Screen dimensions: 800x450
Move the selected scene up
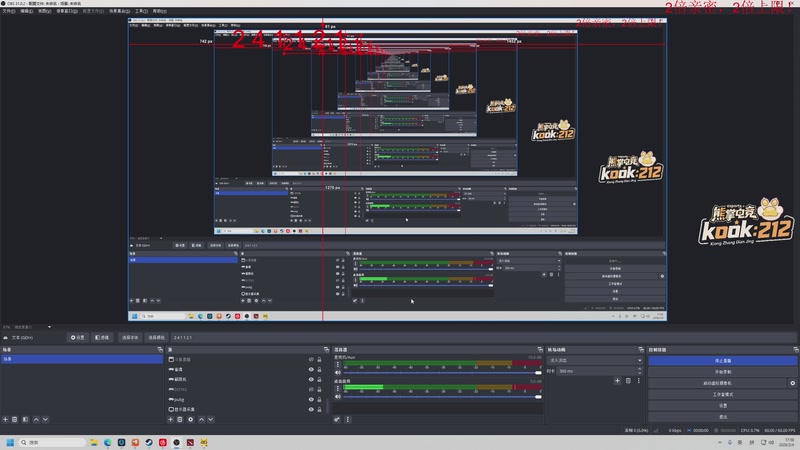tap(36, 419)
